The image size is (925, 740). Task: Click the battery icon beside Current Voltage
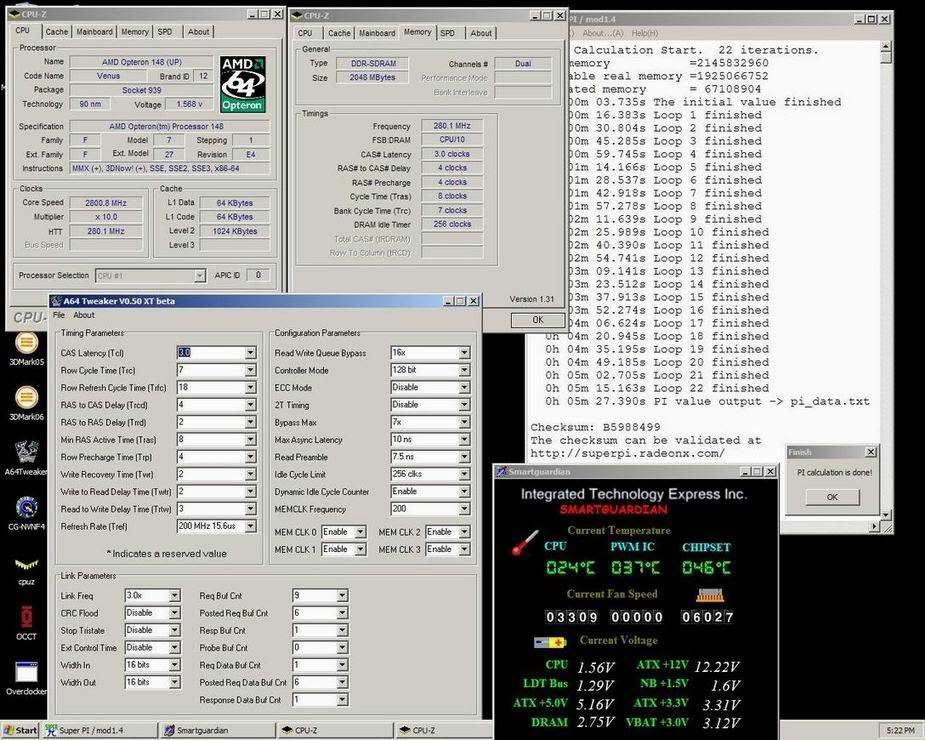pos(550,641)
